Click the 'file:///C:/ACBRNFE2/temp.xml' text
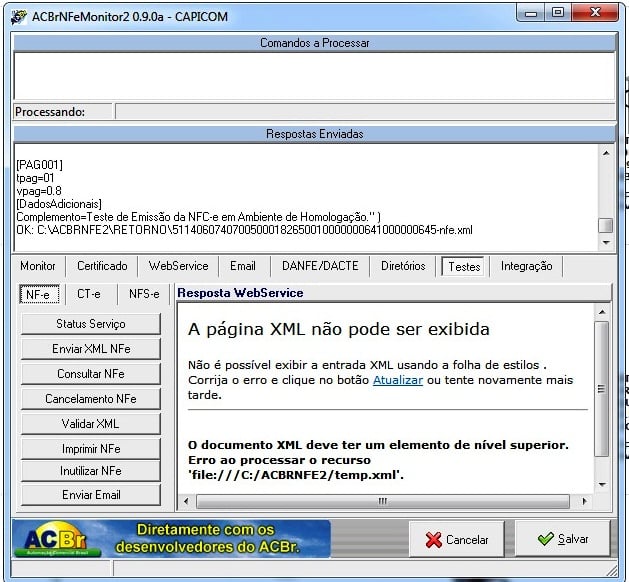The height and width of the screenshot is (582, 629). (296, 475)
